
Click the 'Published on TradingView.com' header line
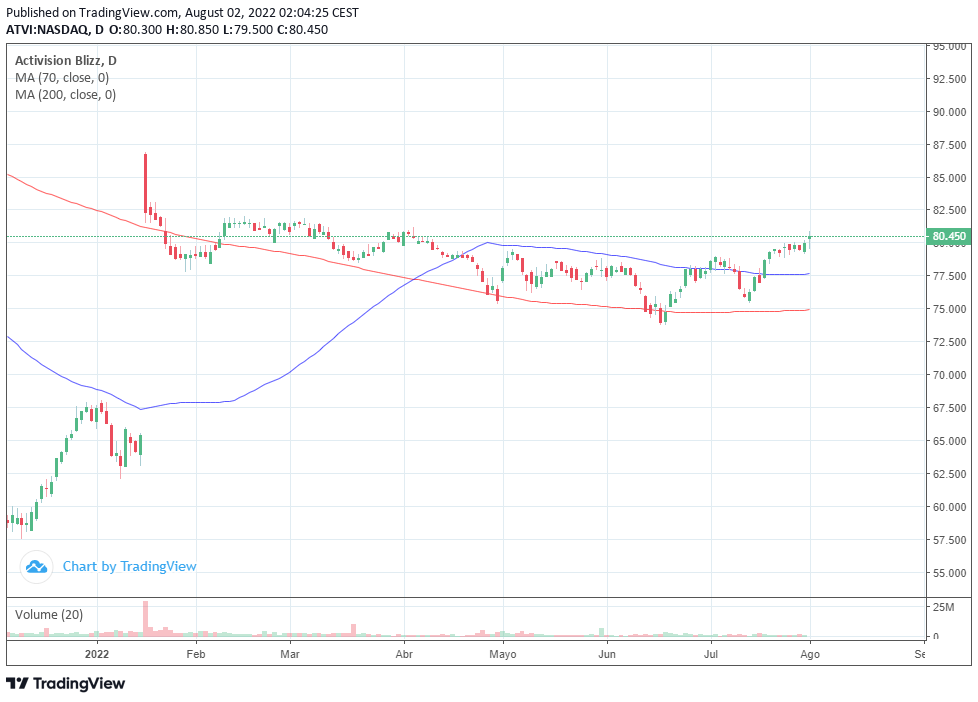pyautogui.click(x=182, y=12)
